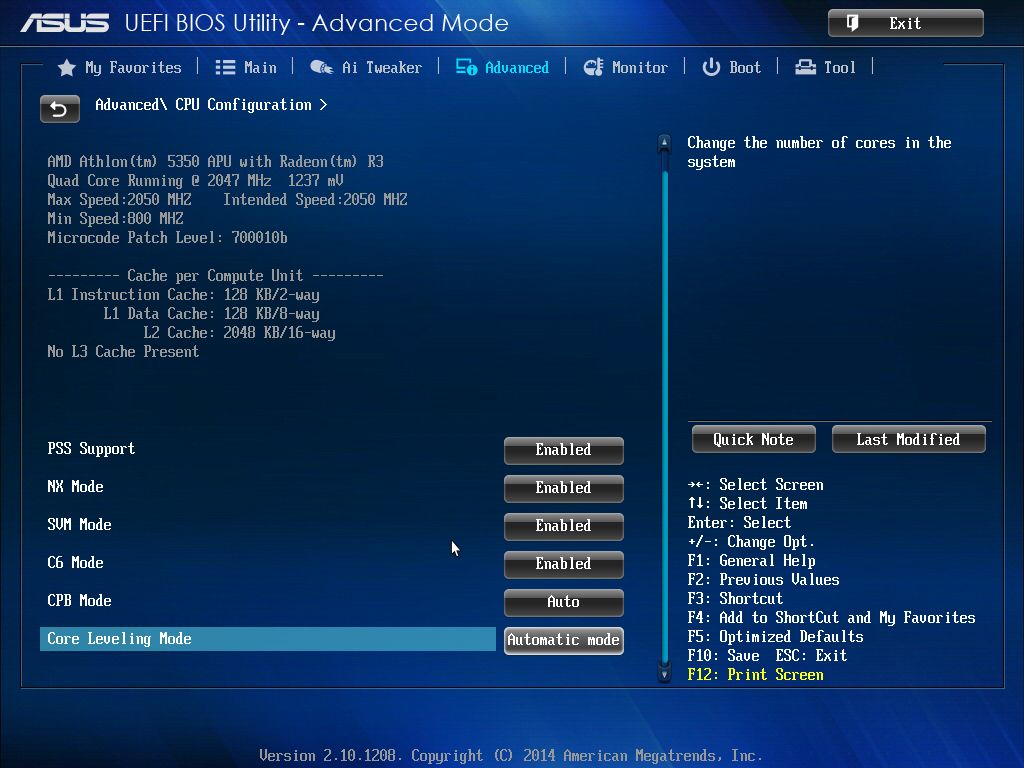Image resolution: width=1024 pixels, height=768 pixels.
Task: Show Last Modified settings
Action: [908, 439]
